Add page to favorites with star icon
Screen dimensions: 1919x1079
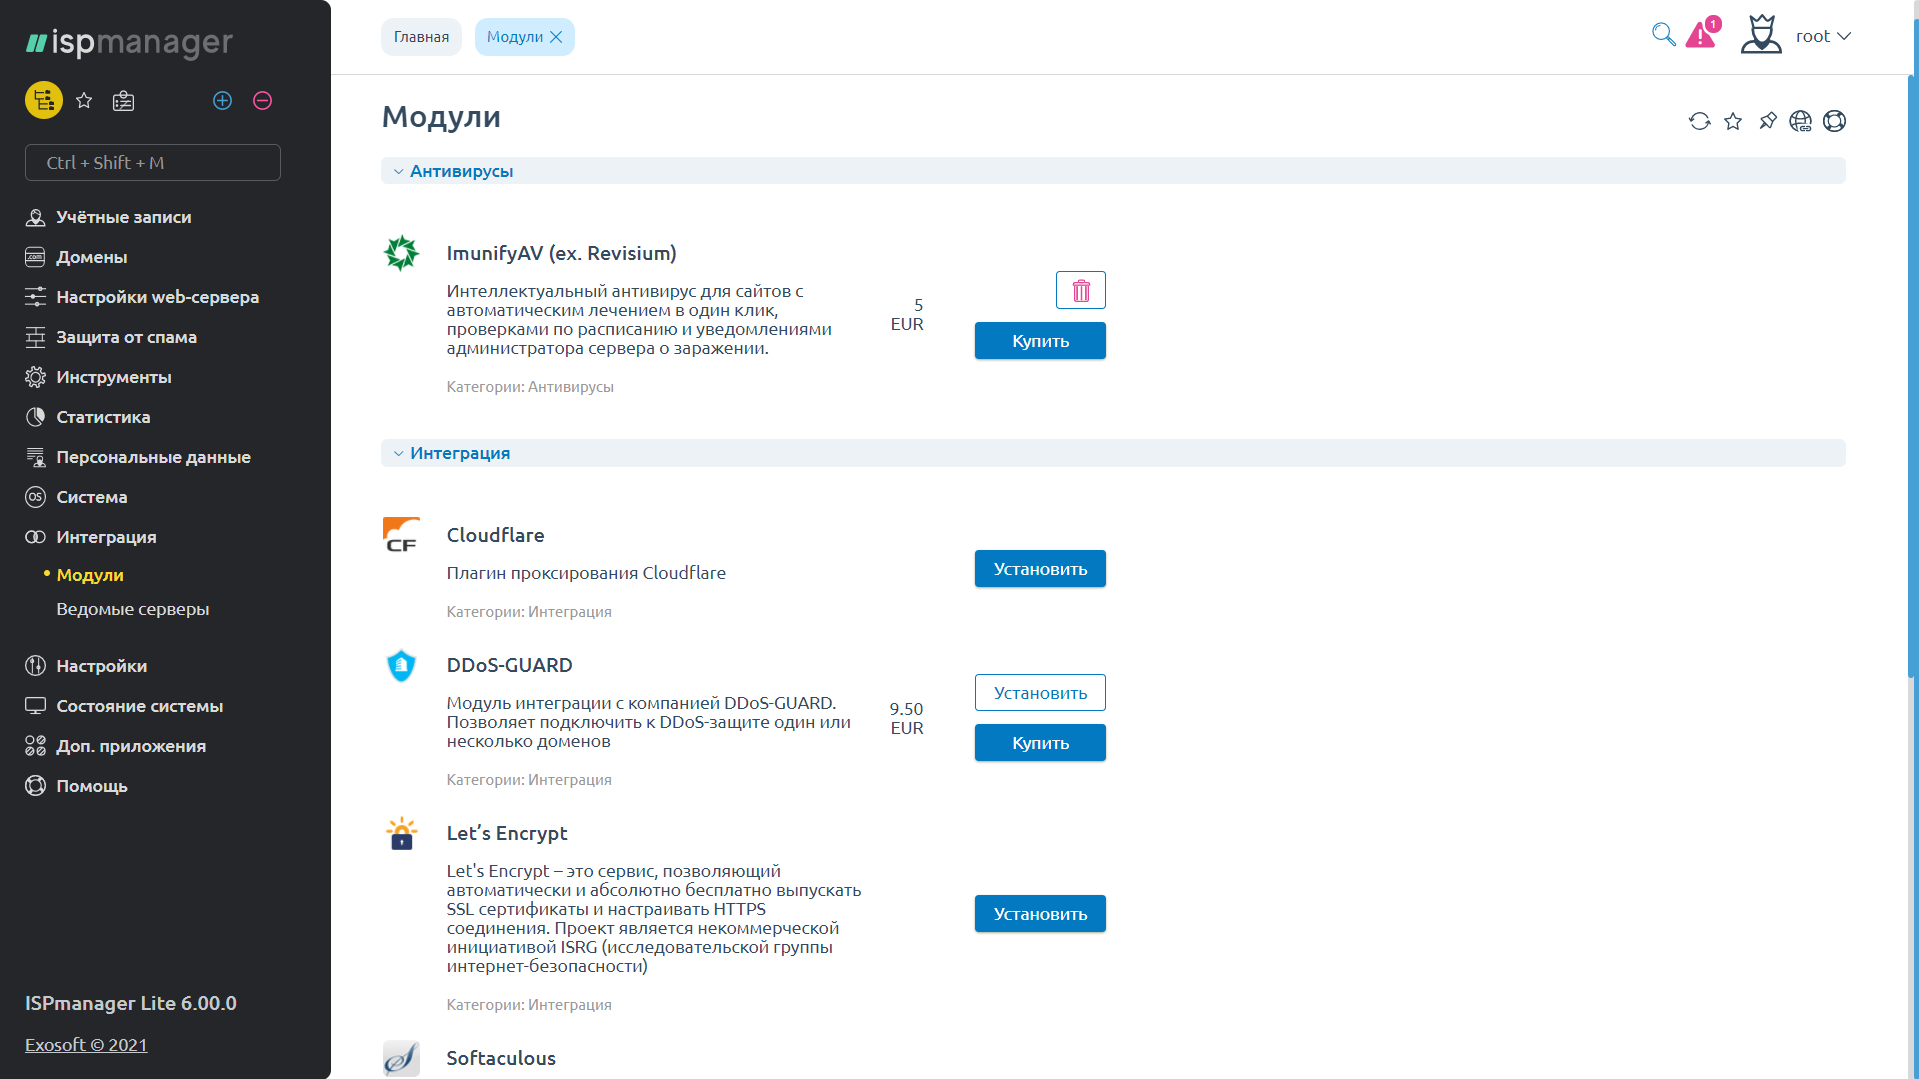1733,121
